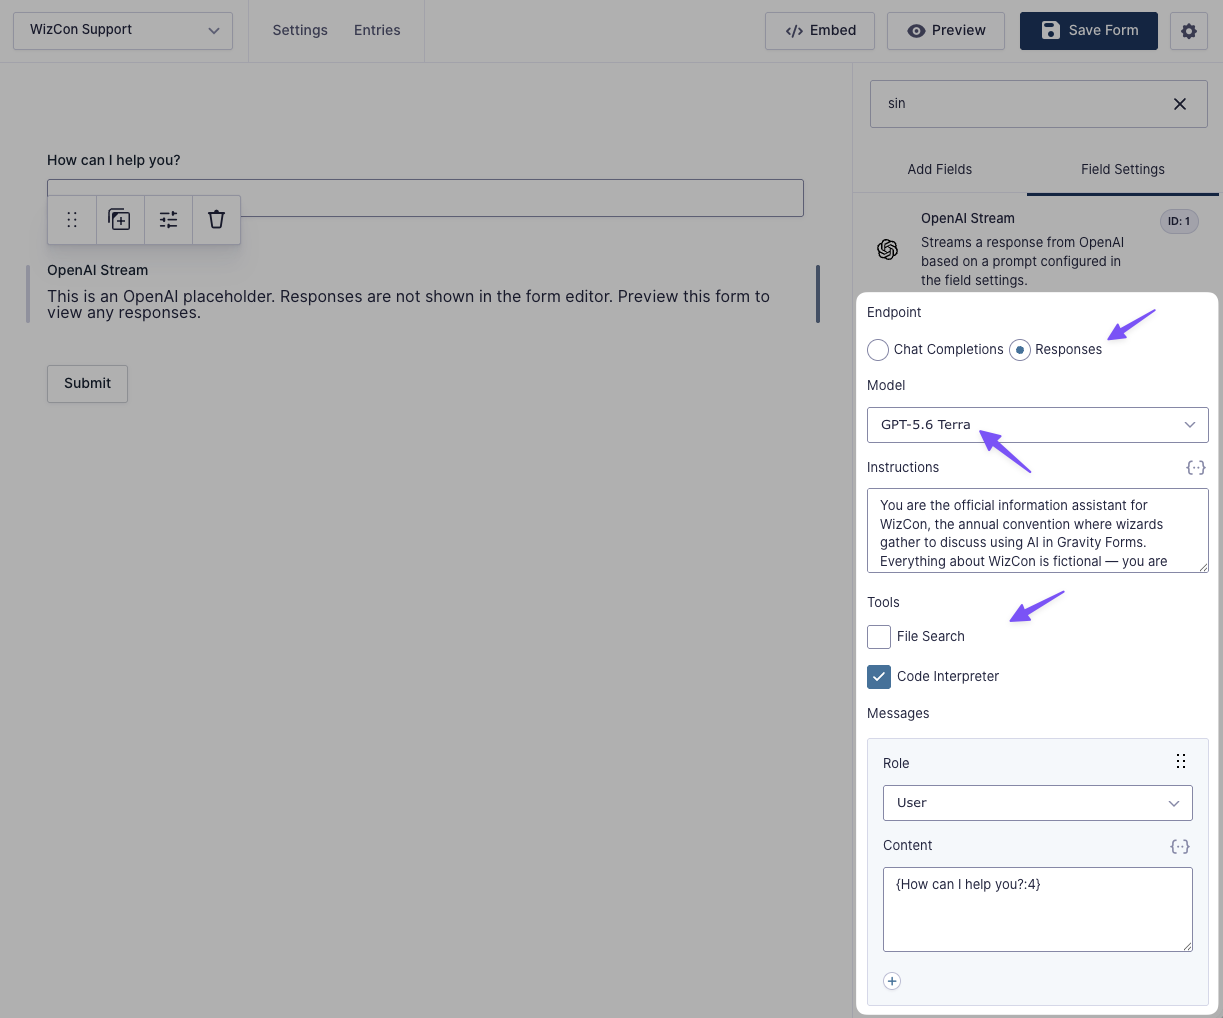Screen dimensions: 1223x1018
Task: Click the ID: 1 badge
Action: 1179,222
